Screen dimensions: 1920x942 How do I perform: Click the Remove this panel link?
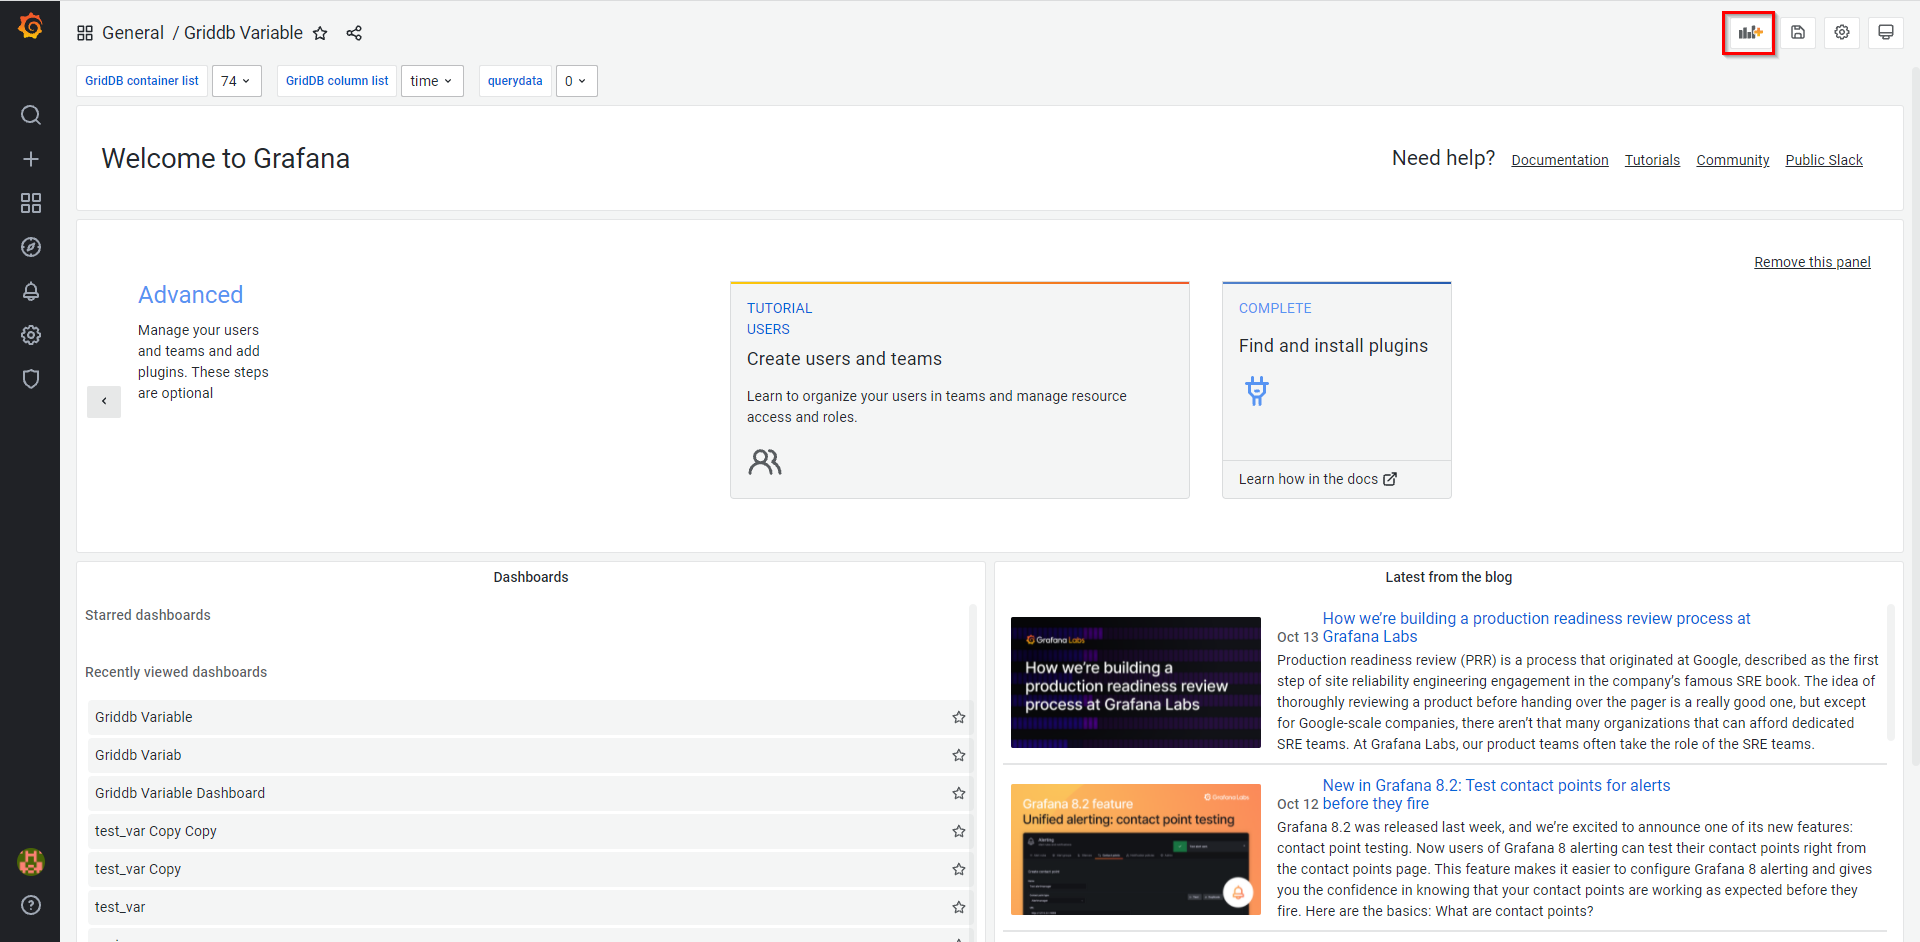coord(1811,262)
